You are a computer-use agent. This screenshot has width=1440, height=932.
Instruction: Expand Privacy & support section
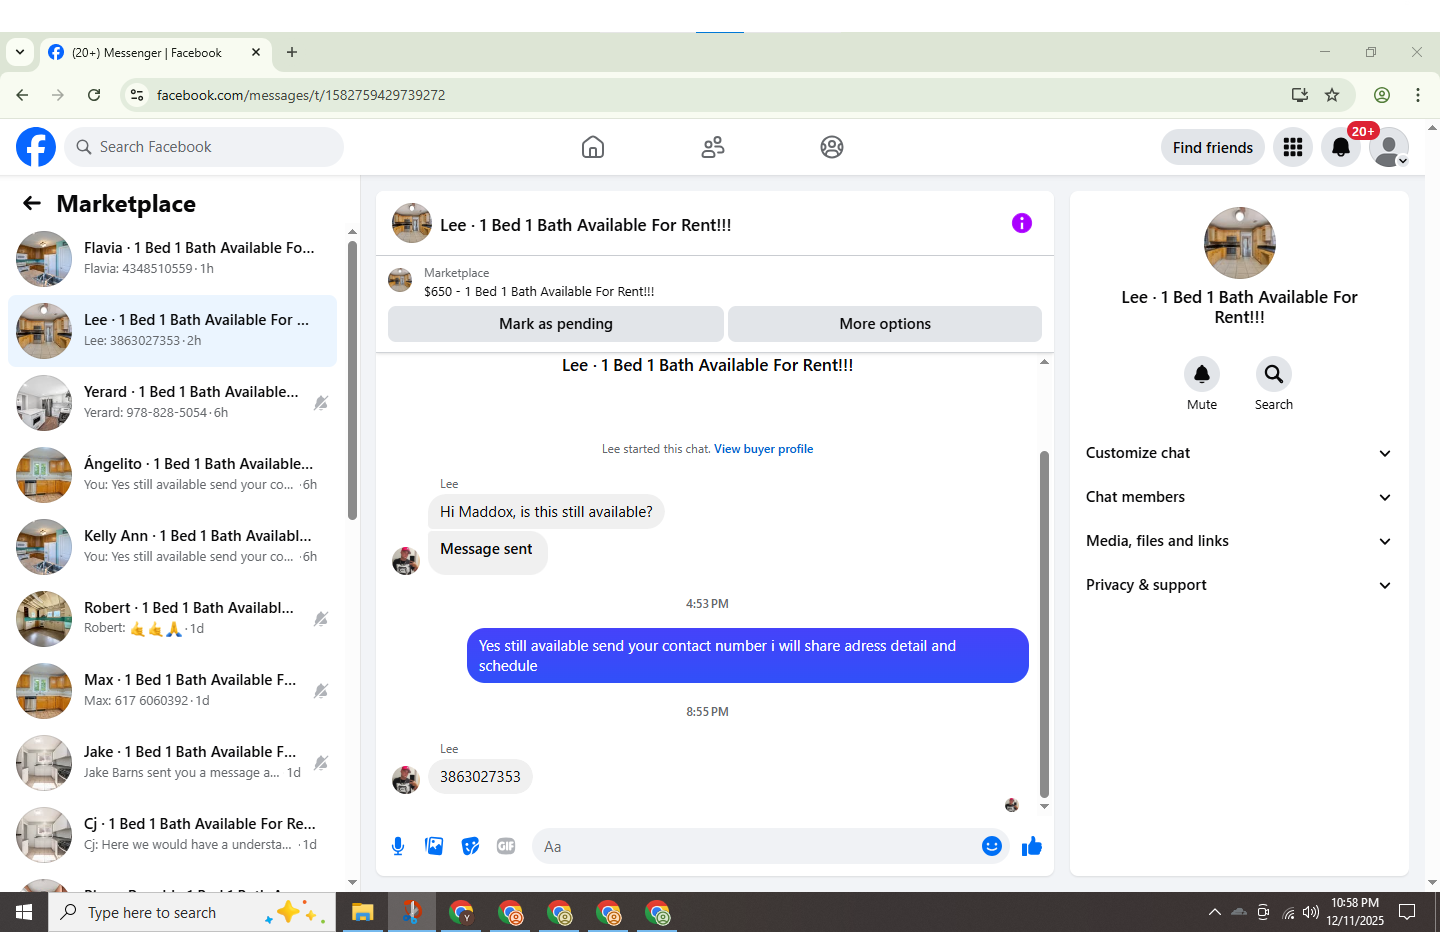1239,585
